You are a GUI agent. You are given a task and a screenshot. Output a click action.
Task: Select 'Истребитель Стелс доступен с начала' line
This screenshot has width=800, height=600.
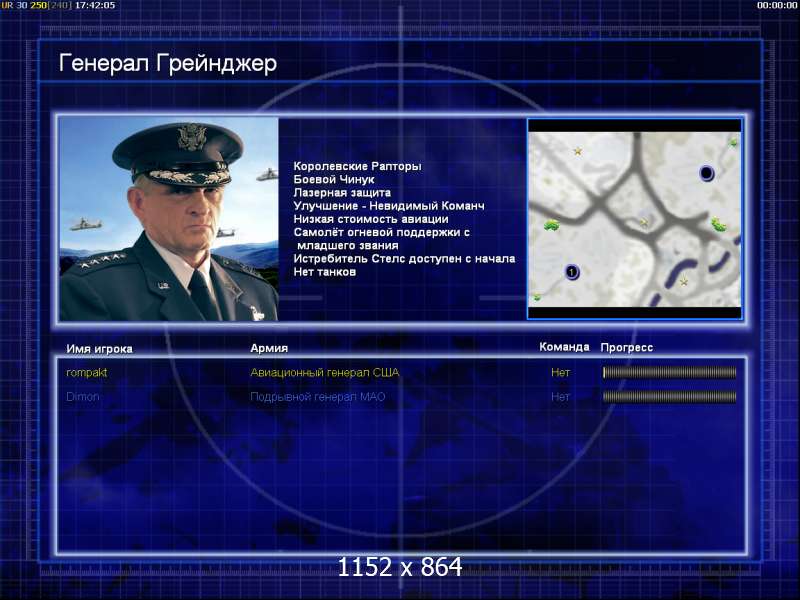404,259
